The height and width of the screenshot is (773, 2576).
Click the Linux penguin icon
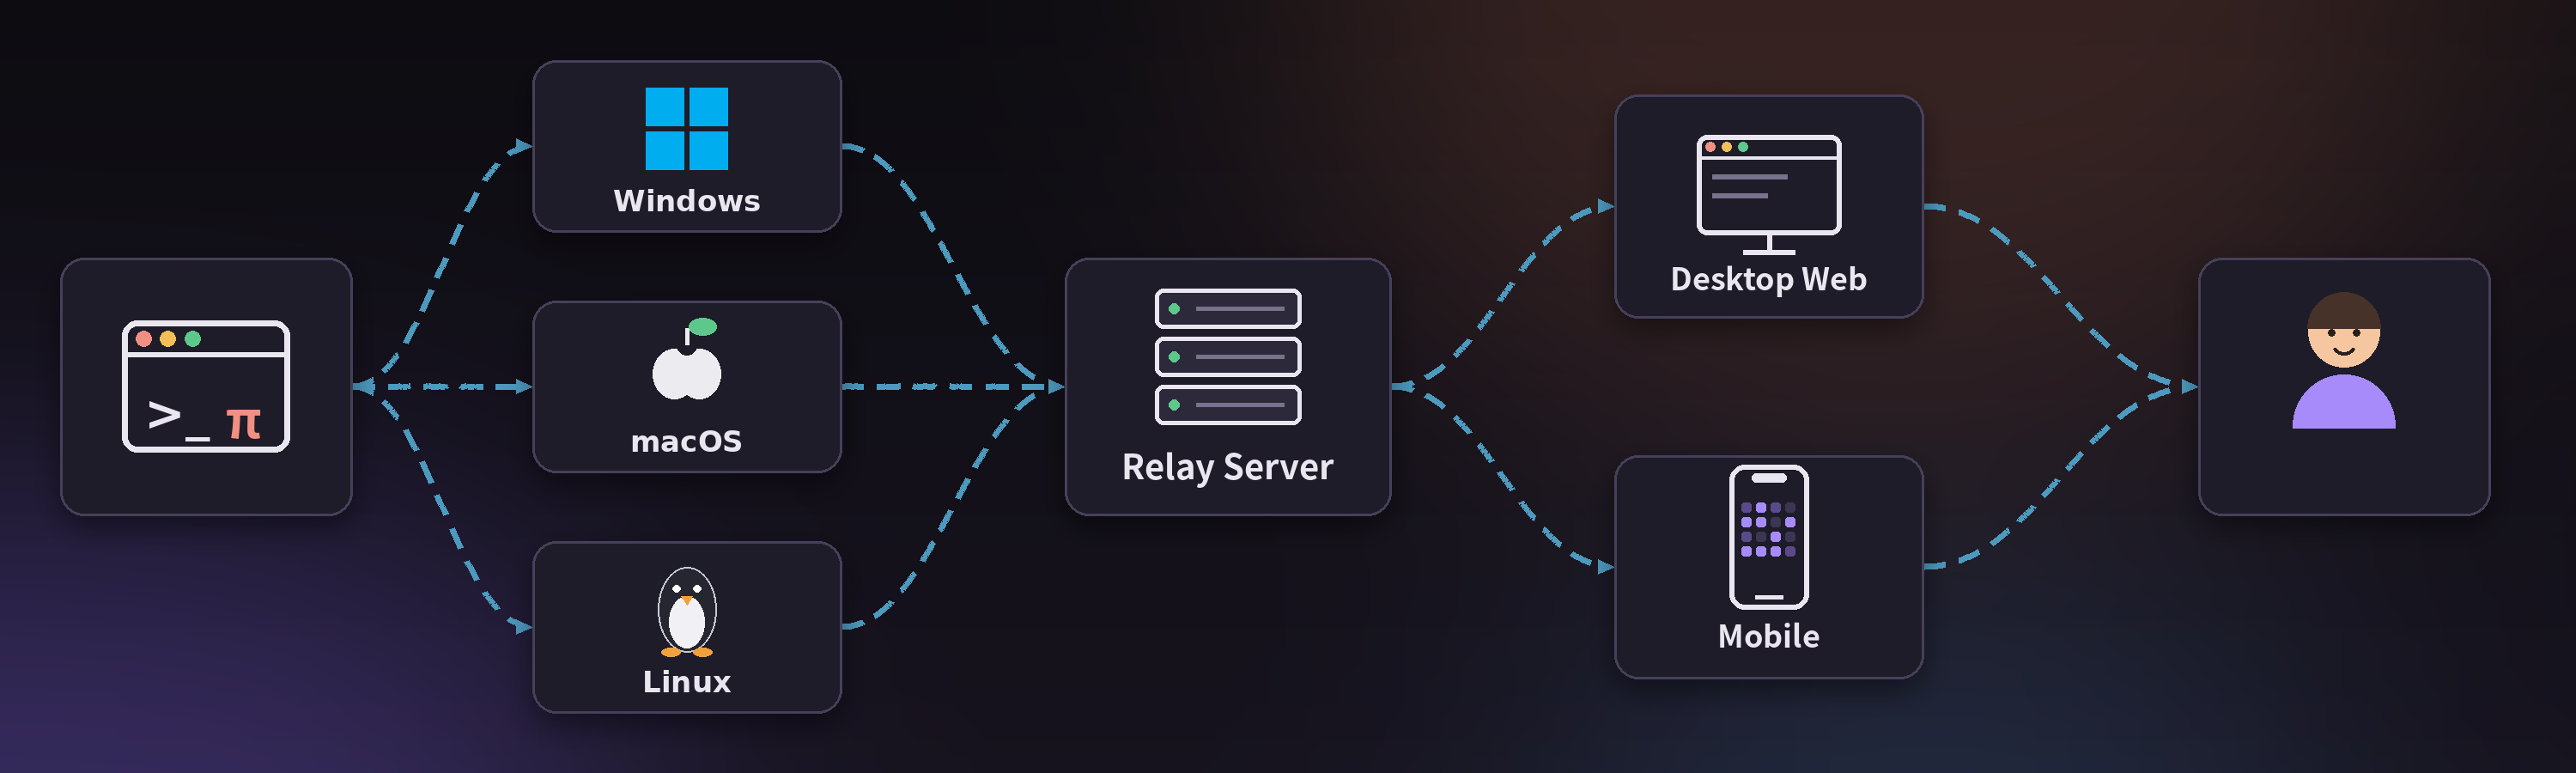[x=686, y=611]
